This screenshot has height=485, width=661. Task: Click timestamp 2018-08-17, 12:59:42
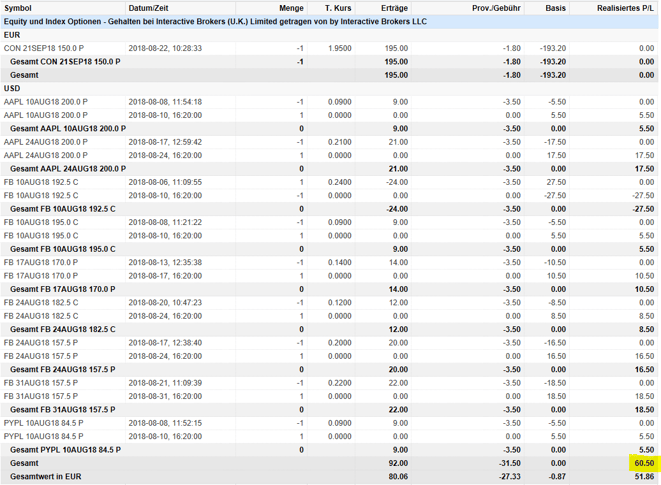[165, 142]
